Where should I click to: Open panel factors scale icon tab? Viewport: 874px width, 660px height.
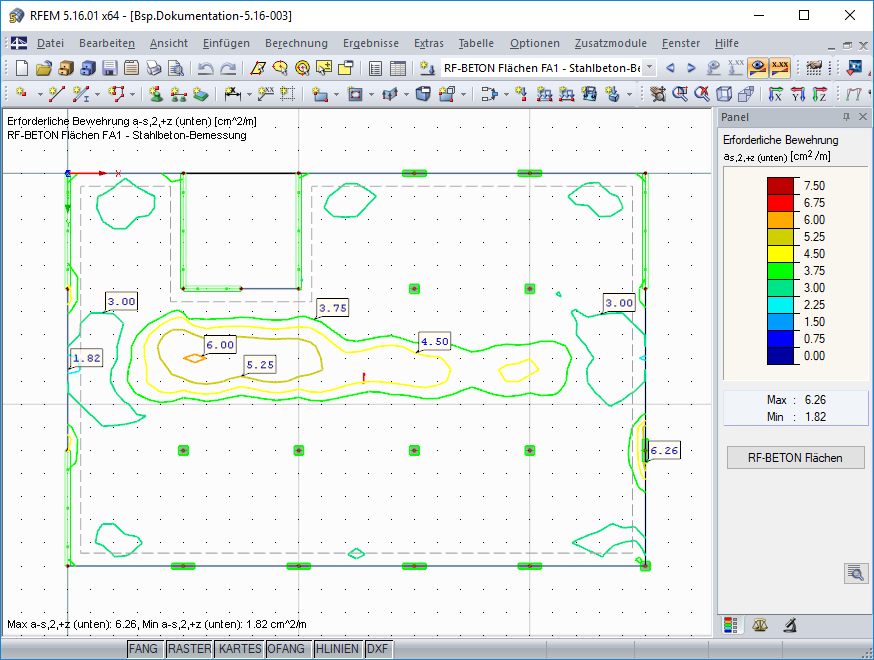[760, 625]
